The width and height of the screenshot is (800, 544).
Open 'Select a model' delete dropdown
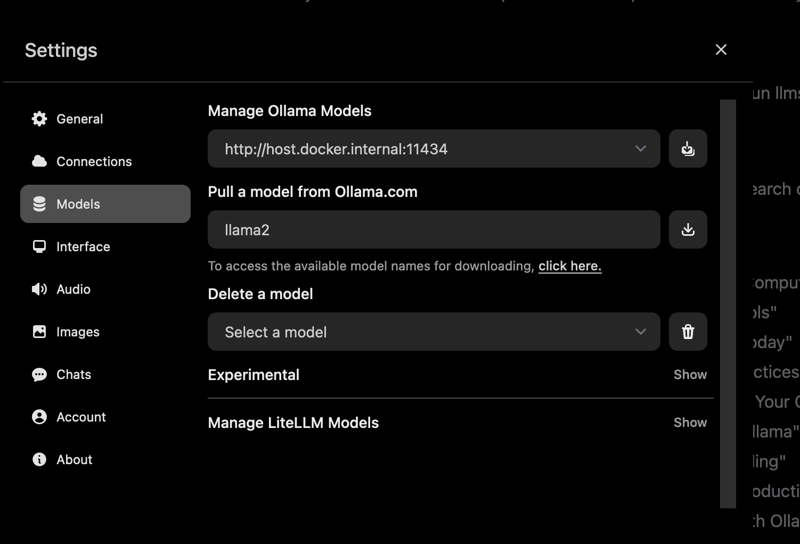point(434,332)
